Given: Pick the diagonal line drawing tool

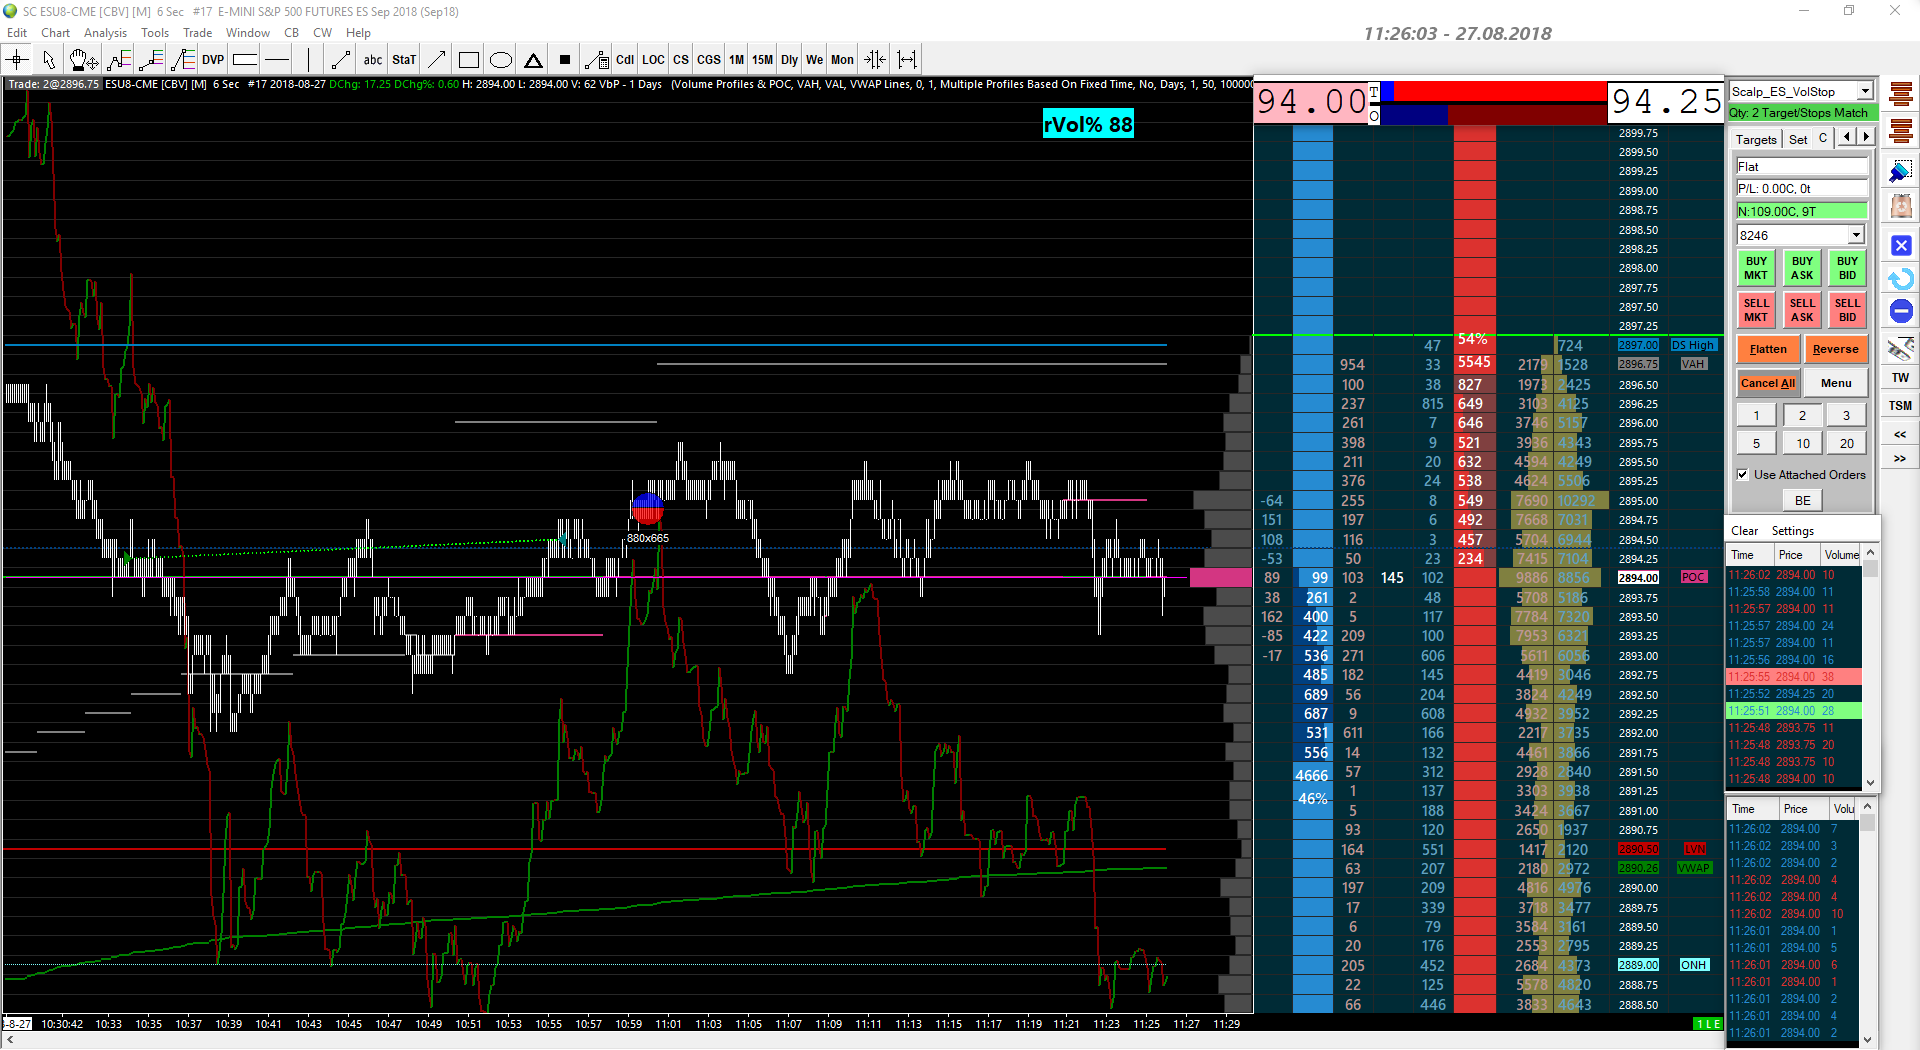Looking at the screenshot, I should (x=341, y=60).
